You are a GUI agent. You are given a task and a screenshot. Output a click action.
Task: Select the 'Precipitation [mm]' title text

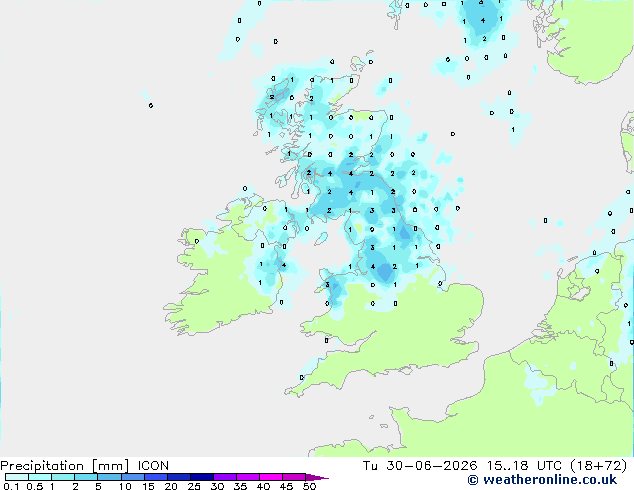(65, 466)
